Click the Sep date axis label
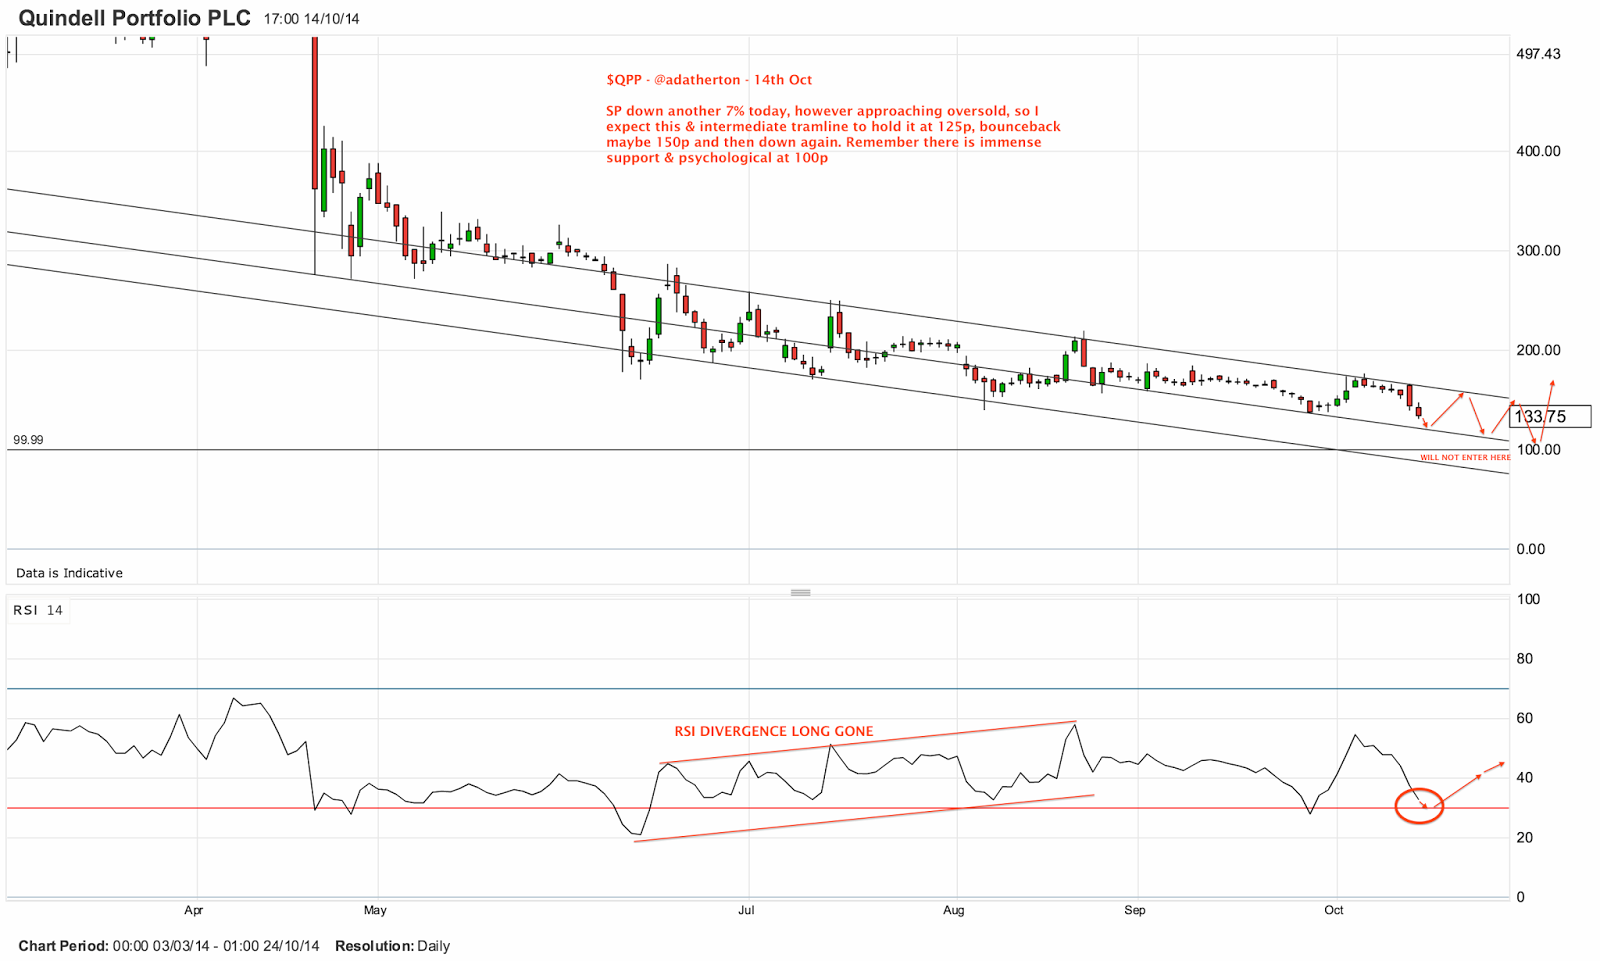Screen dimensions: 1600x961 tap(1135, 910)
